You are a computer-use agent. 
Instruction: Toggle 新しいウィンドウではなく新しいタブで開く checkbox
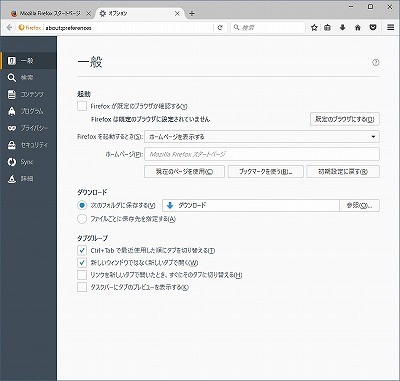82,263
